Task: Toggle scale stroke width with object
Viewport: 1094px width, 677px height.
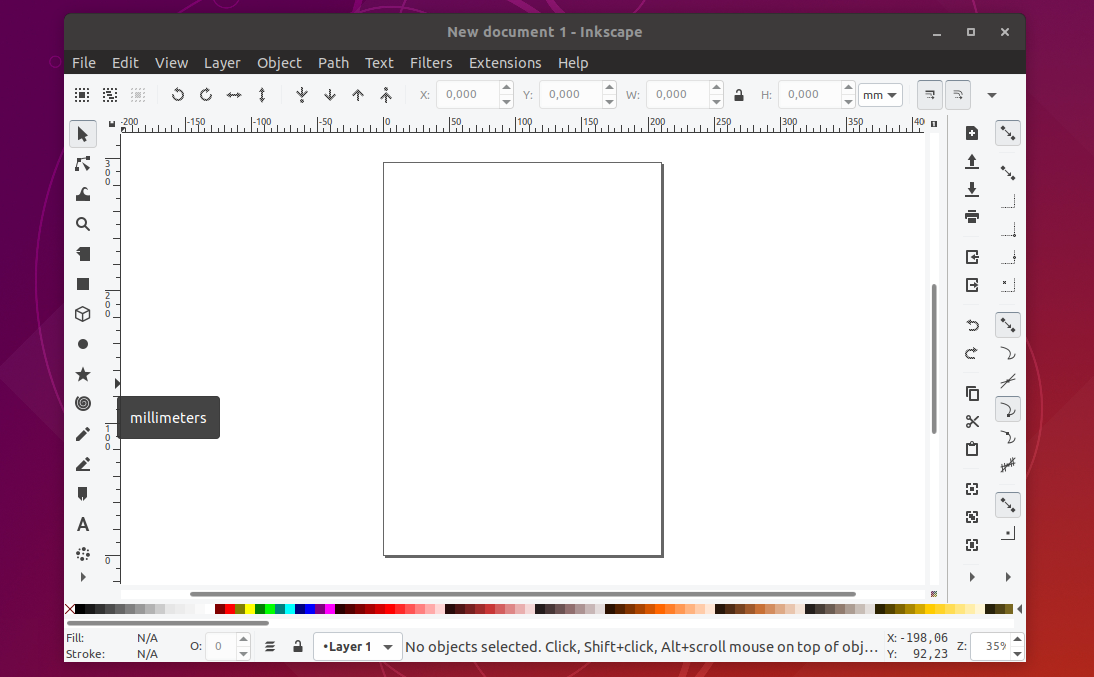Action: (x=929, y=95)
